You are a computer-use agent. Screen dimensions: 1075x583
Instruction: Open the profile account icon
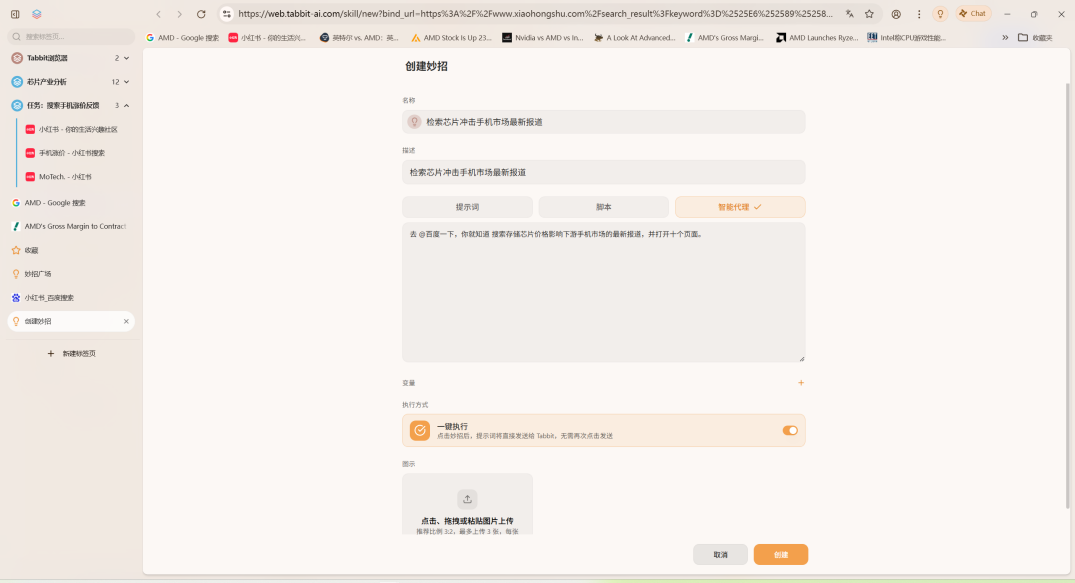click(896, 14)
